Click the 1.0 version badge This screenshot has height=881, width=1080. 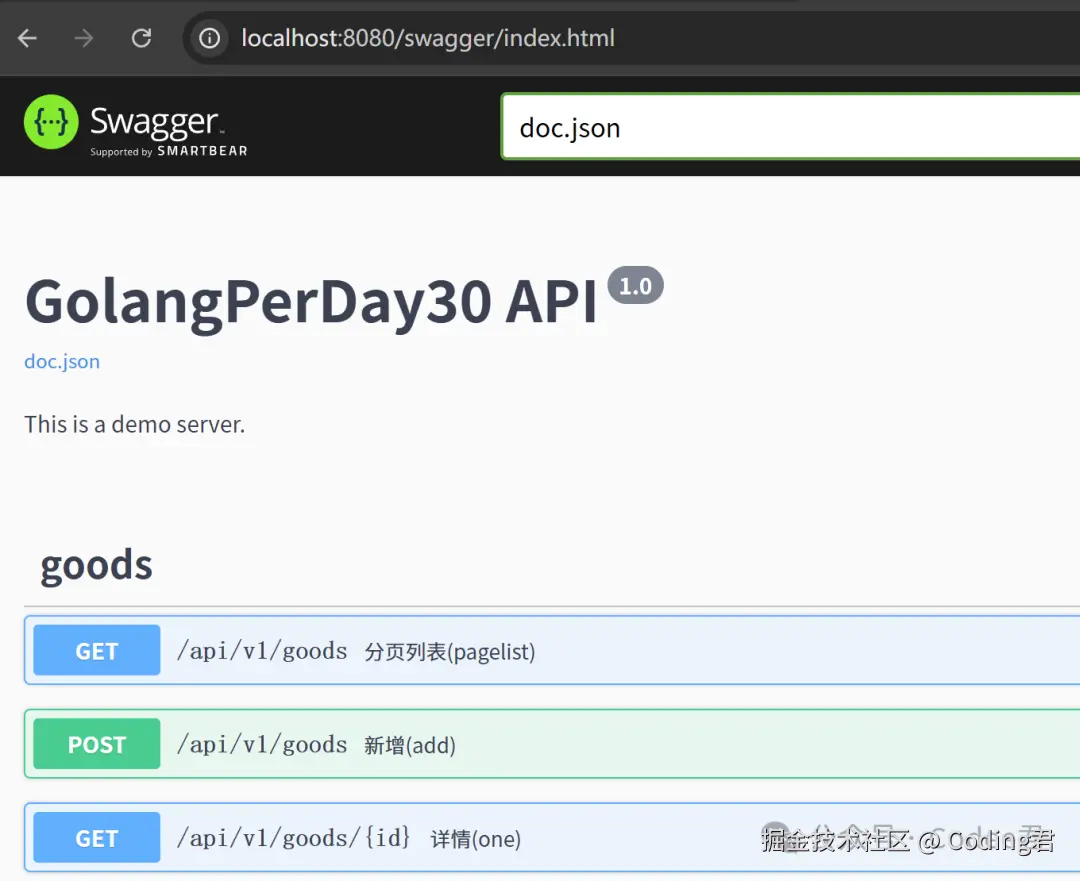point(635,287)
